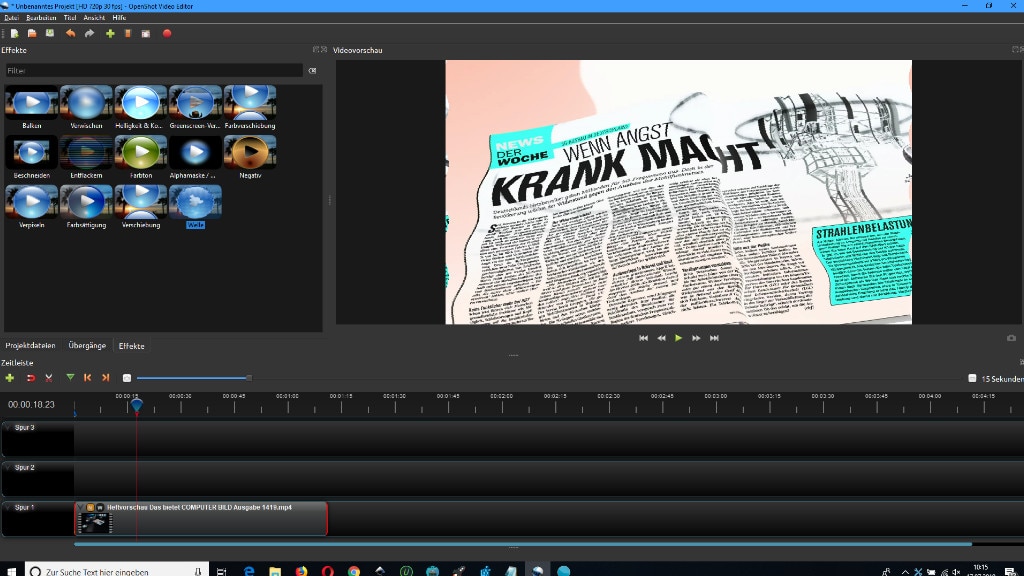
Task: Jump to the previous marker icon
Action: pyautogui.click(x=86, y=378)
